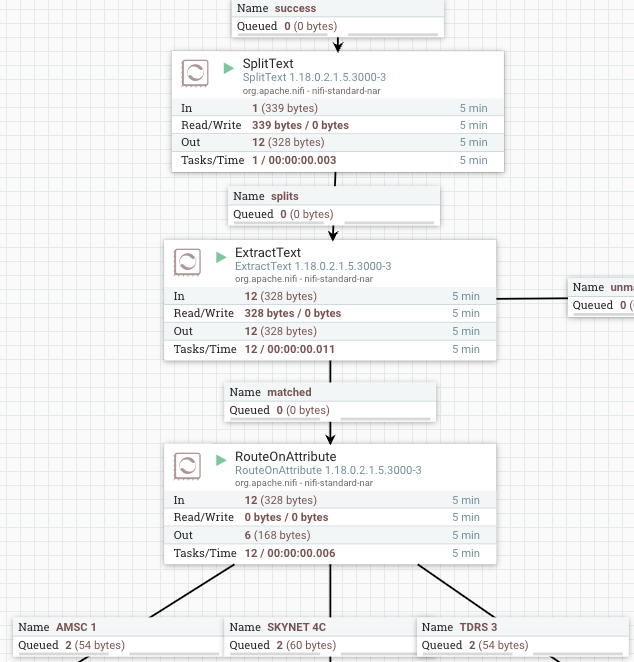Select the SKYNET 4C connection

tap(320, 636)
